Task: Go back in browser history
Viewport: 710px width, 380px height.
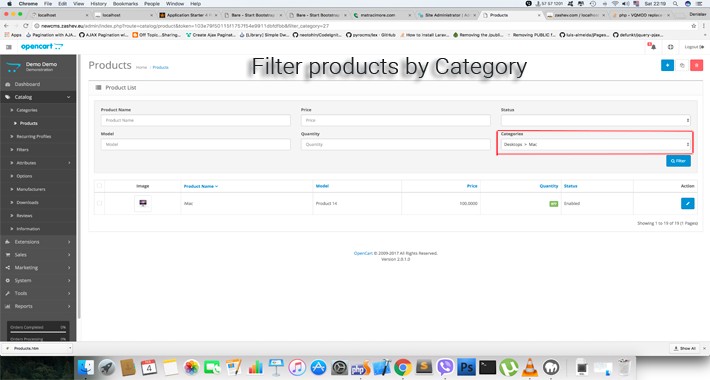Action: coord(6,26)
